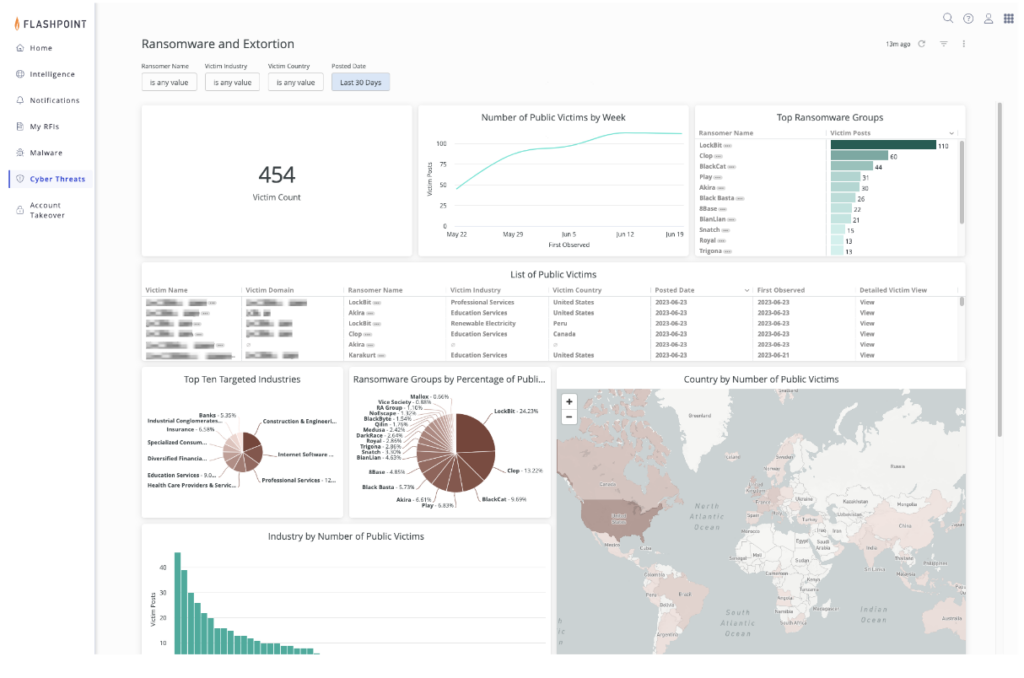Click LockBit in Top Ransomware Groups list
The height and width of the screenshot is (678, 1024).
point(711,145)
